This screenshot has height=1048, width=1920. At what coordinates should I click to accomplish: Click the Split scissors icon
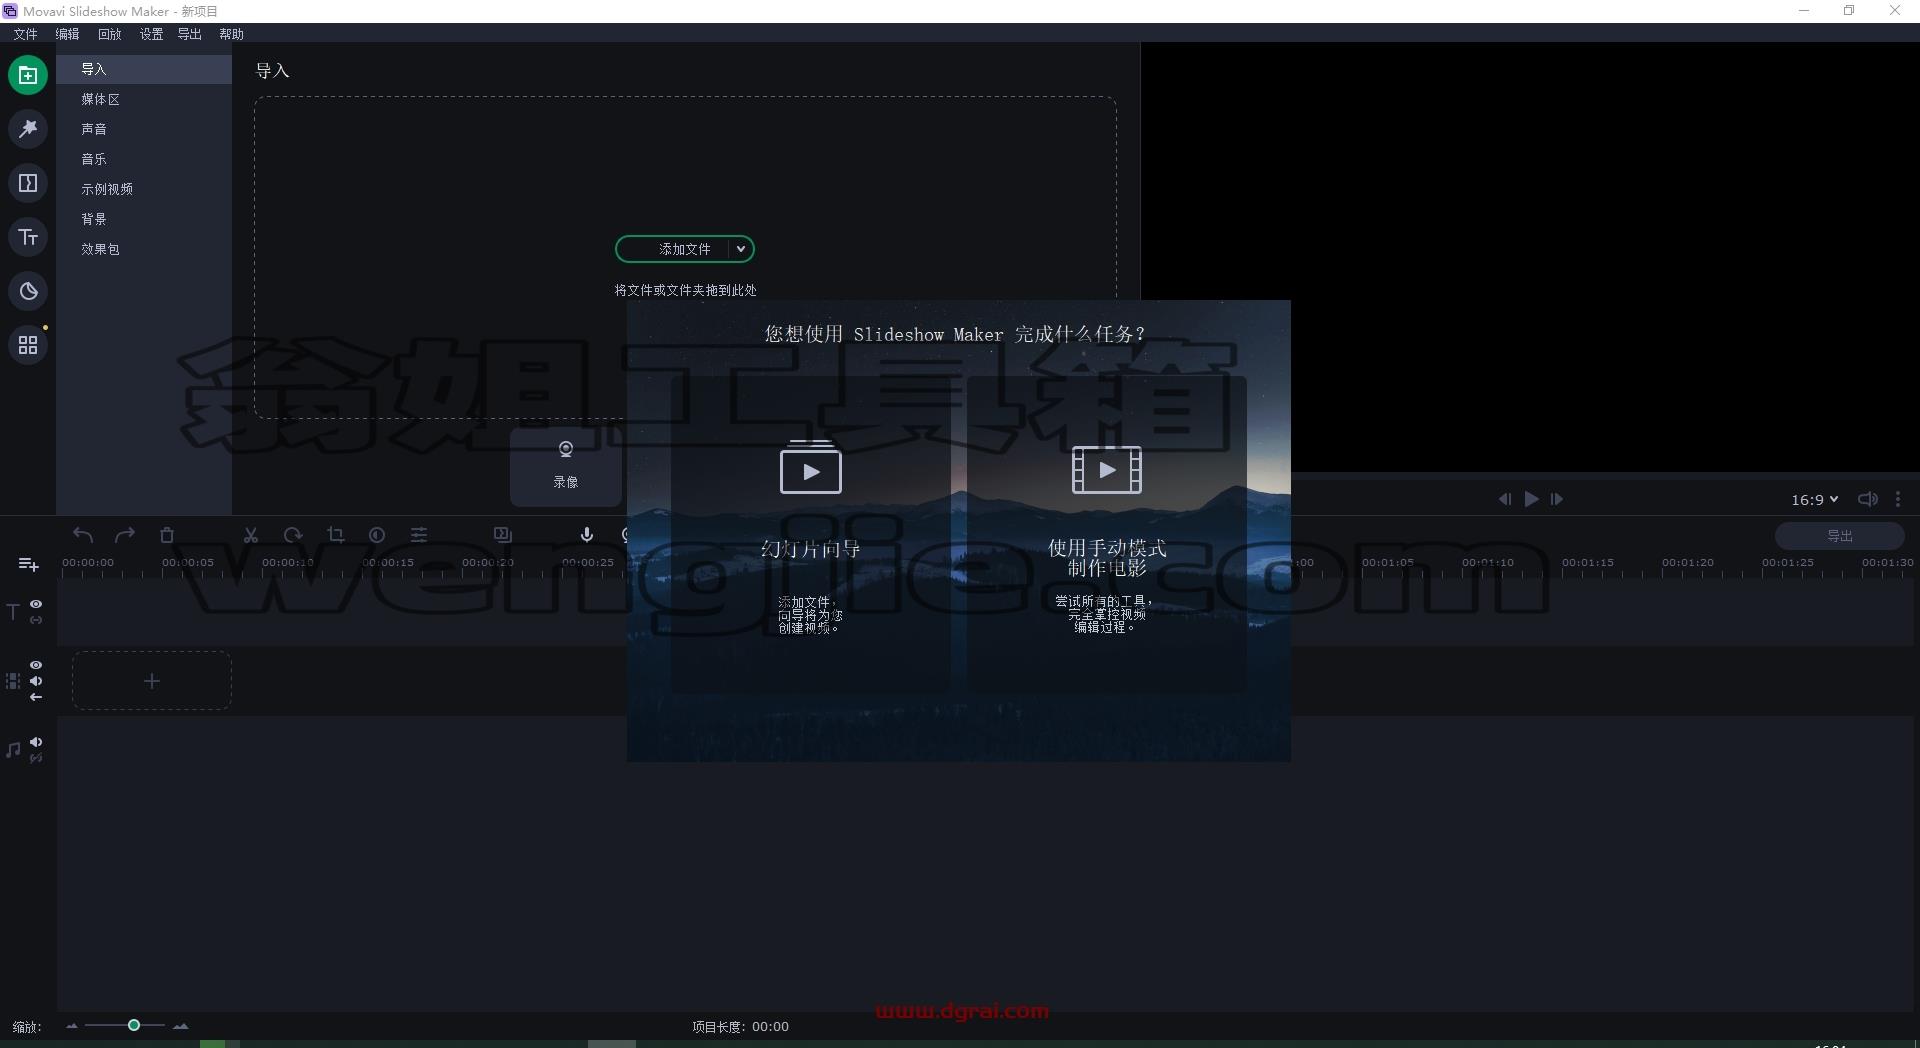click(x=251, y=535)
